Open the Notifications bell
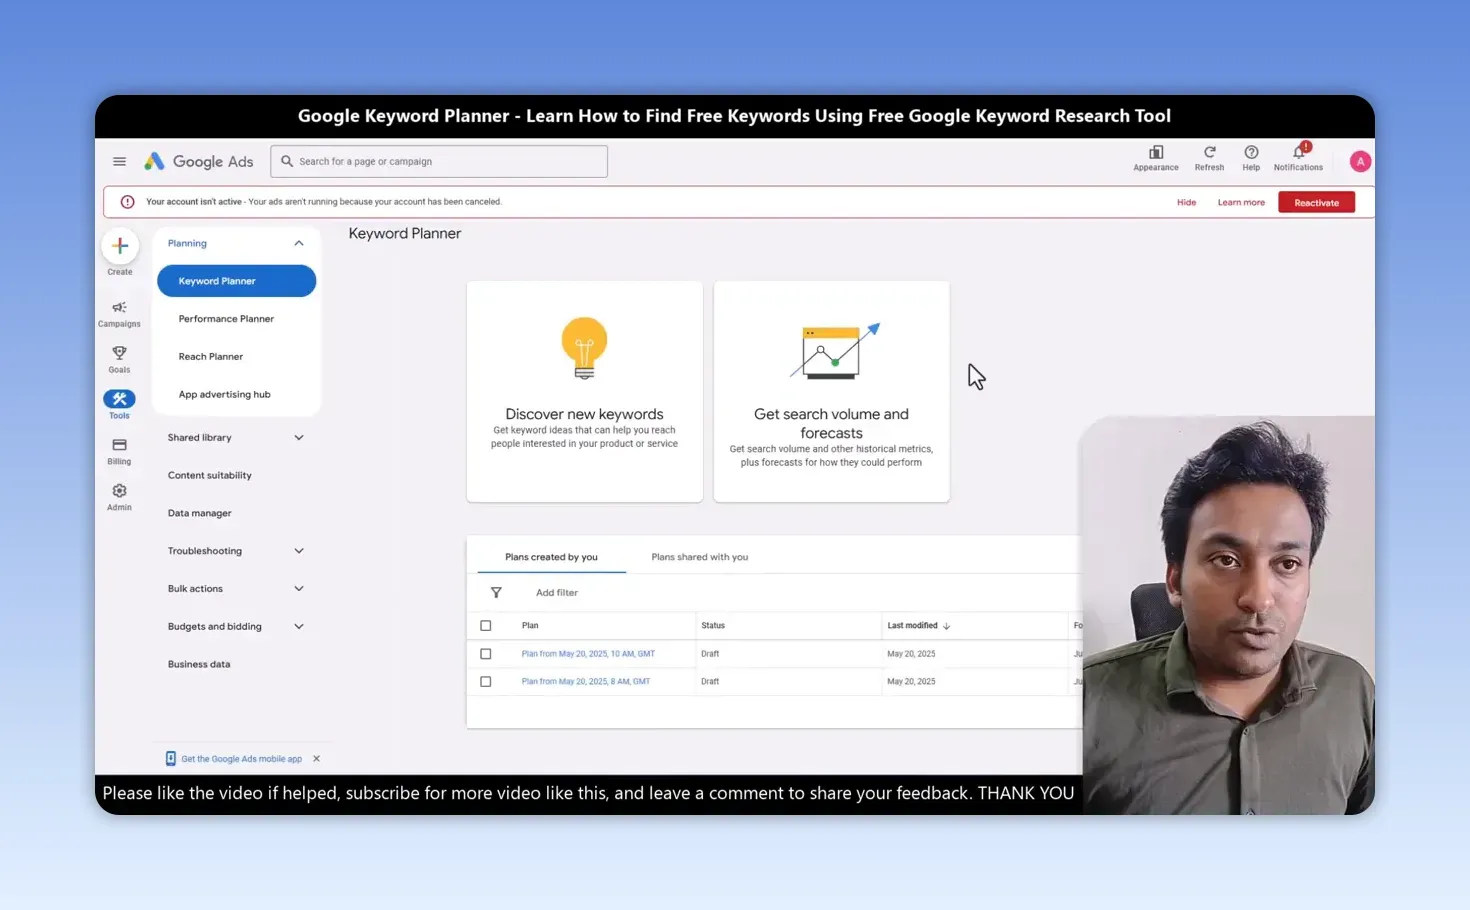This screenshot has width=1470, height=910. pos(1299,152)
